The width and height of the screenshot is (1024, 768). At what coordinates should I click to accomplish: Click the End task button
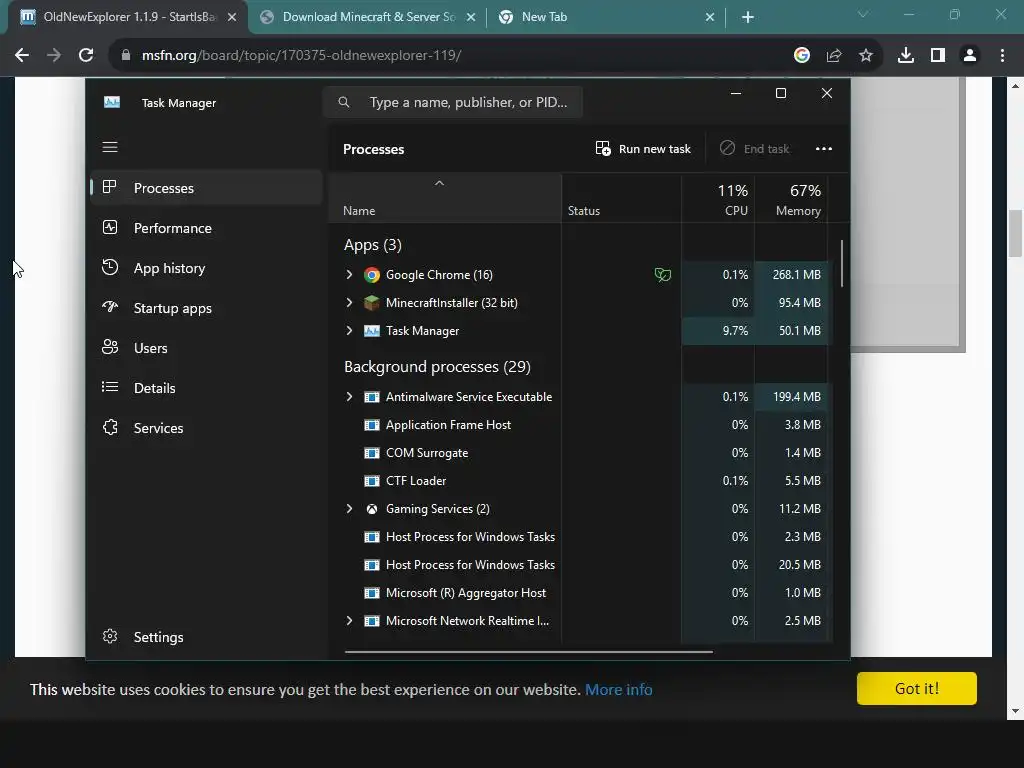coord(754,149)
